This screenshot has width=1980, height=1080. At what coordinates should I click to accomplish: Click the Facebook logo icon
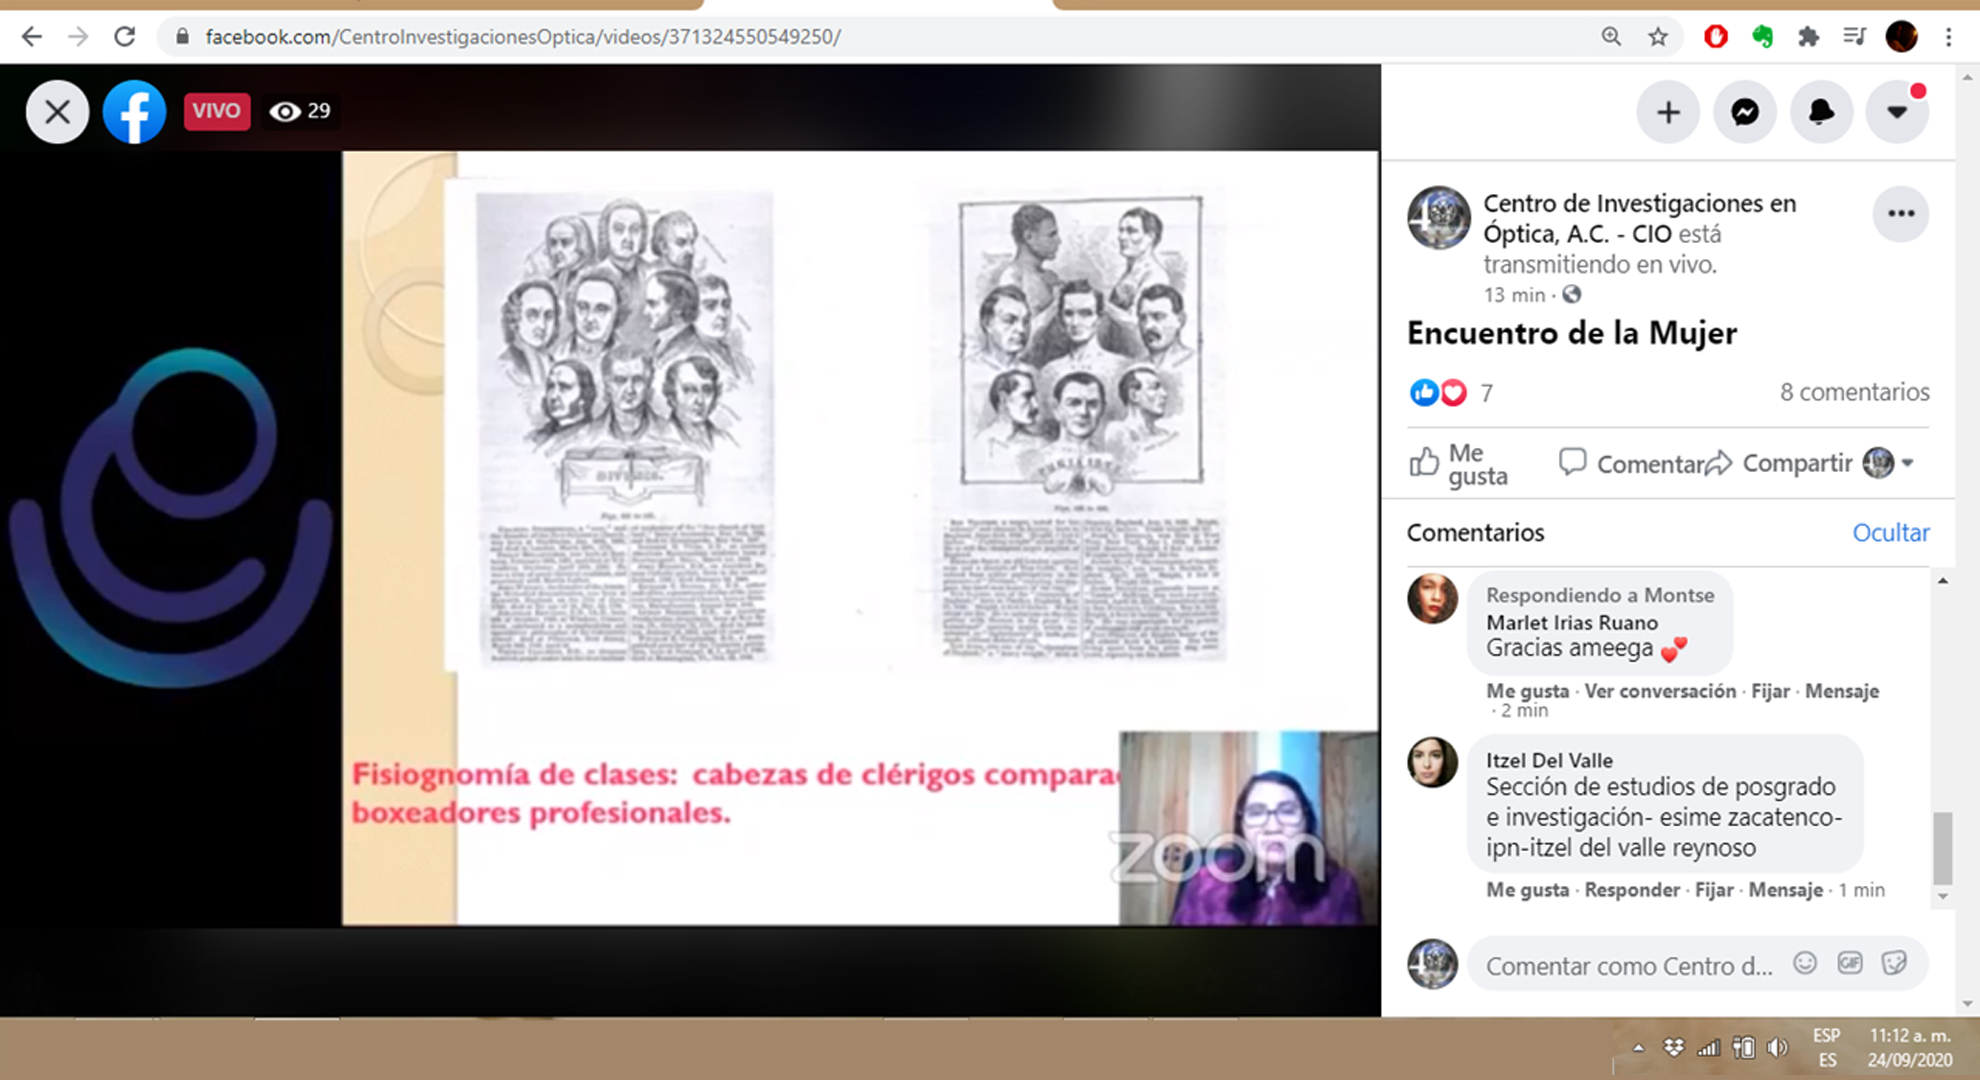(x=134, y=112)
